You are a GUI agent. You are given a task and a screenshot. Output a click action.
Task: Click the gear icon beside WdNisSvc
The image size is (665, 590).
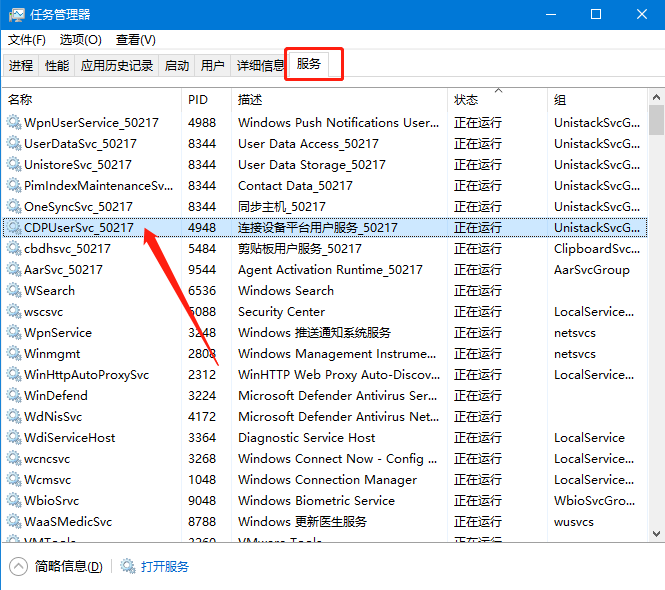(14, 417)
